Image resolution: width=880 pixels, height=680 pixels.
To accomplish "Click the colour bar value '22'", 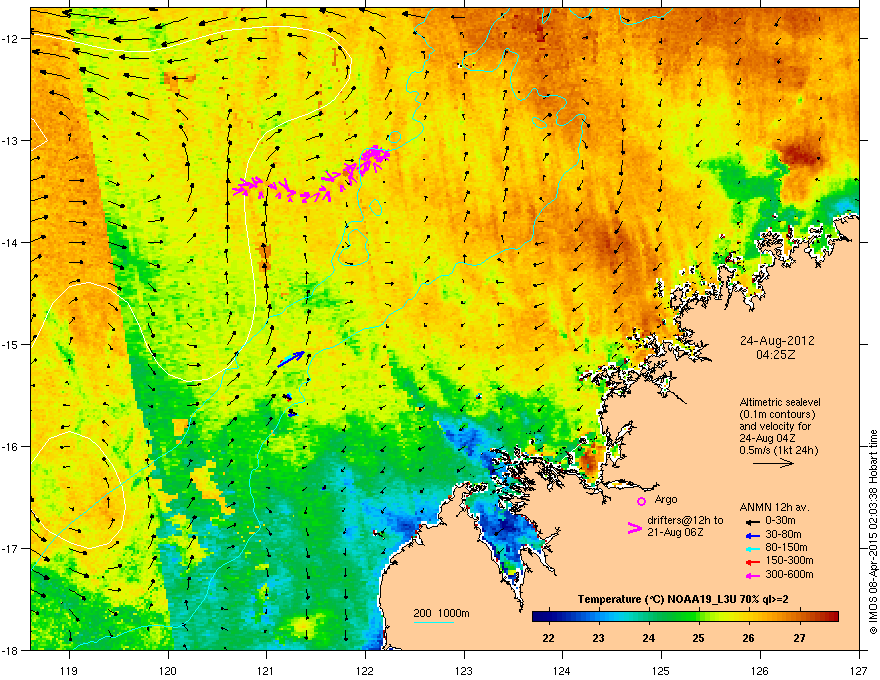I will tap(548, 638).
